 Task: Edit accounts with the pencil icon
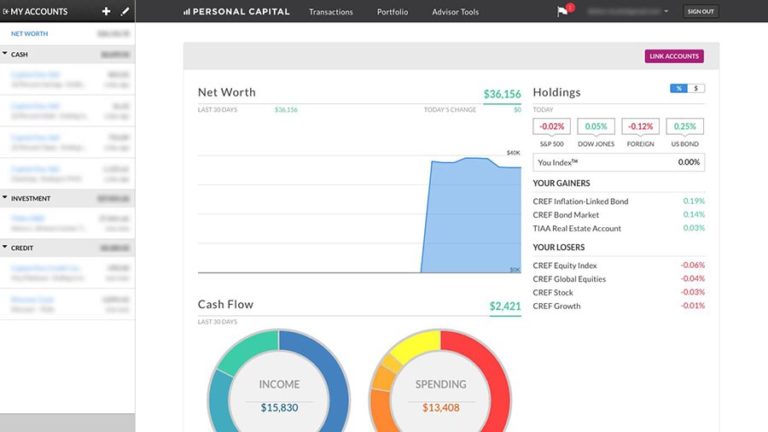pos(125,11)
